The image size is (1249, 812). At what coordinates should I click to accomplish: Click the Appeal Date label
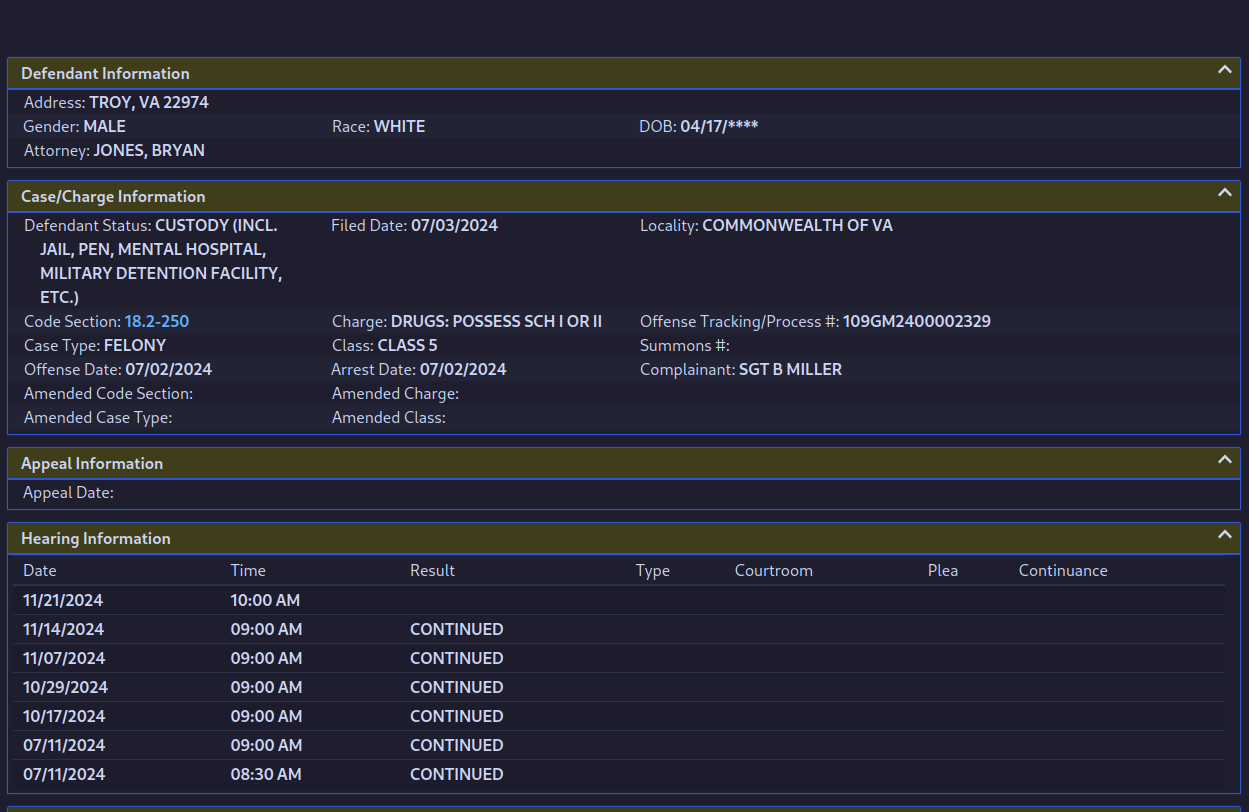(x=69, y=492)
